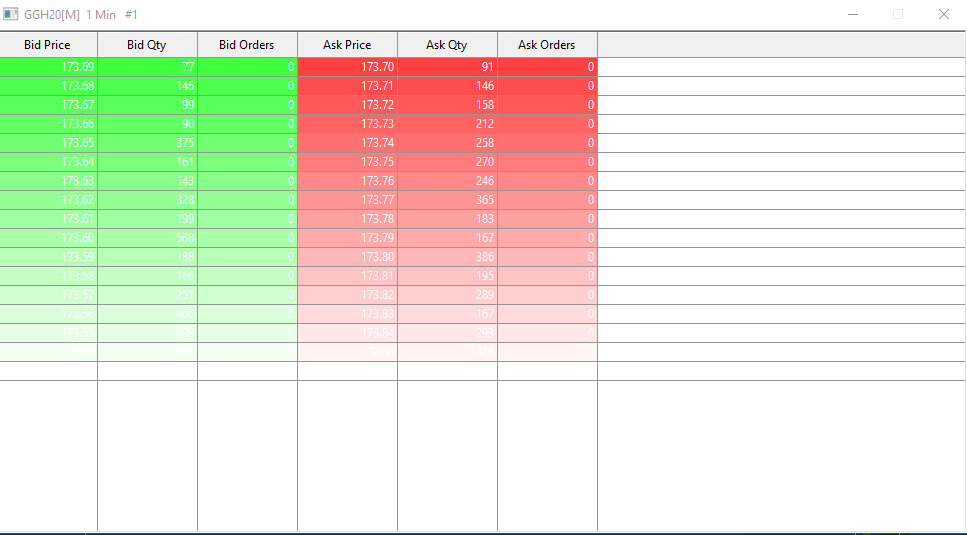The image size is (967, 535).
Task: Click ask quantity 167 at 173.79
Action: tap(447, 238)
